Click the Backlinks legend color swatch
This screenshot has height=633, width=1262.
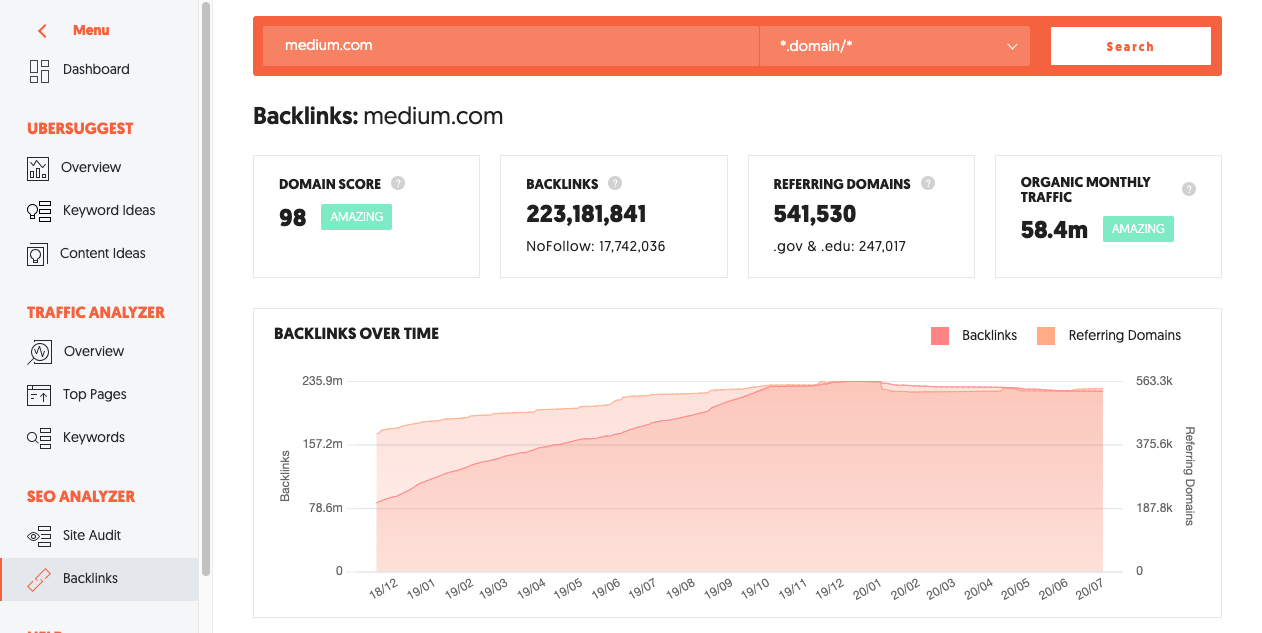[940, 336]
